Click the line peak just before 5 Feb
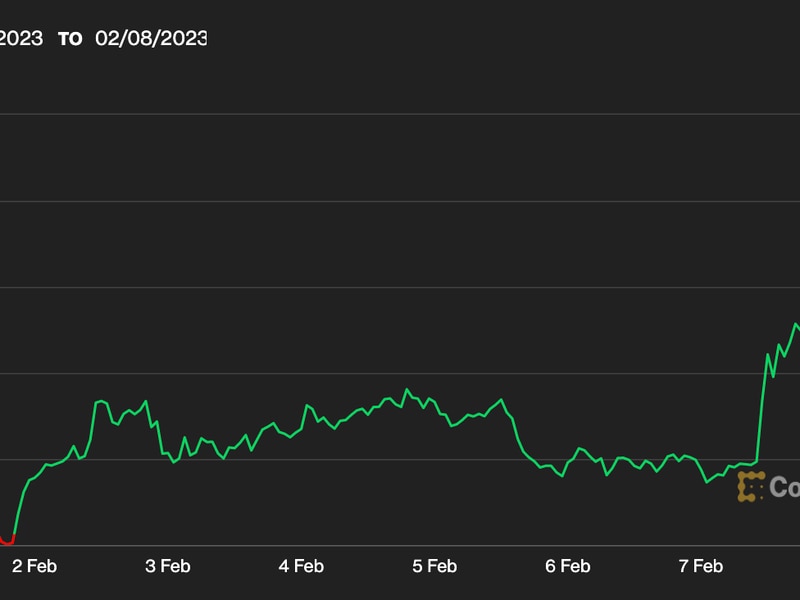 click(407, 389)
